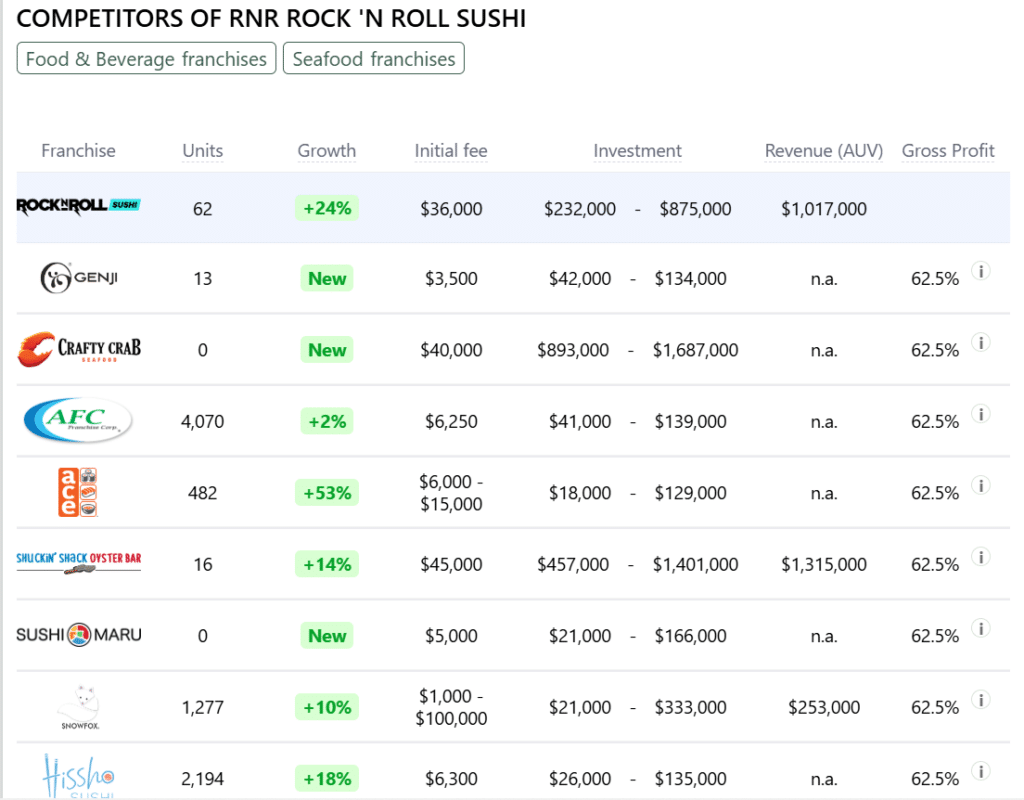Viewport: 1024px width, 800px height.
Task: Click the Rock N Roll Sushi logo
Action: [78, 206]
